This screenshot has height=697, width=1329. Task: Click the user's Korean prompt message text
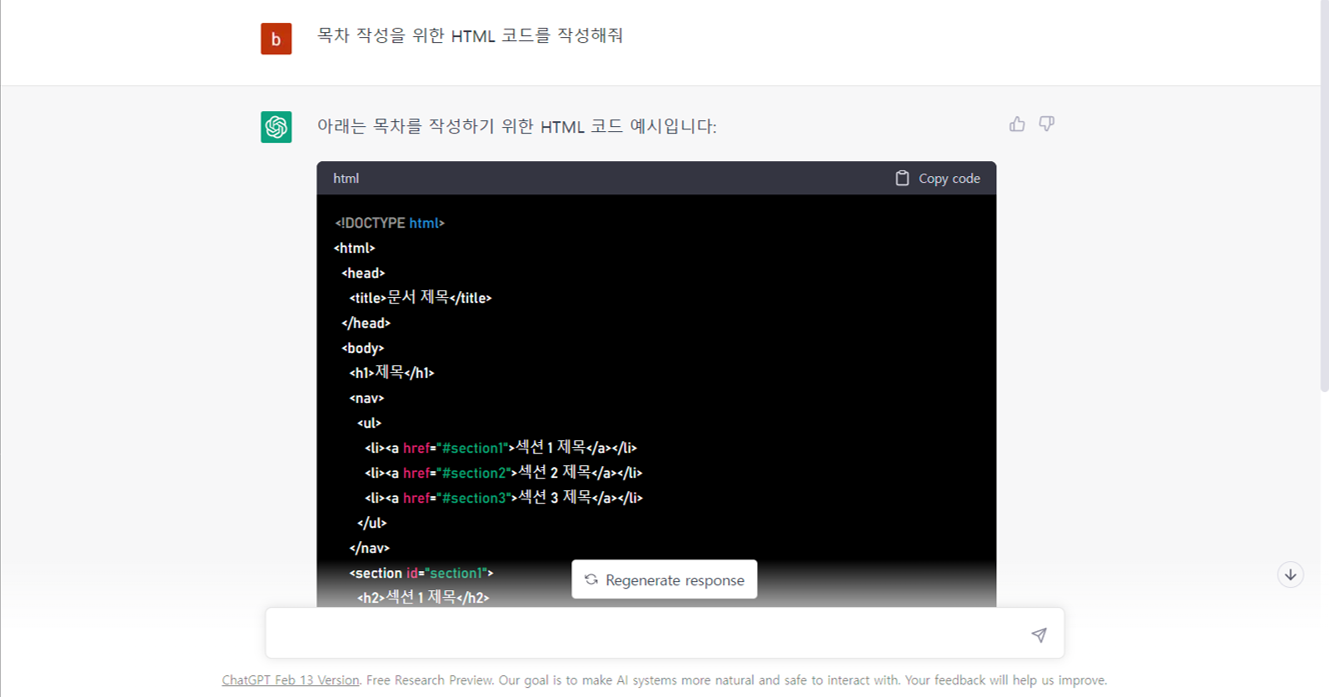click(x=471, y=35)
